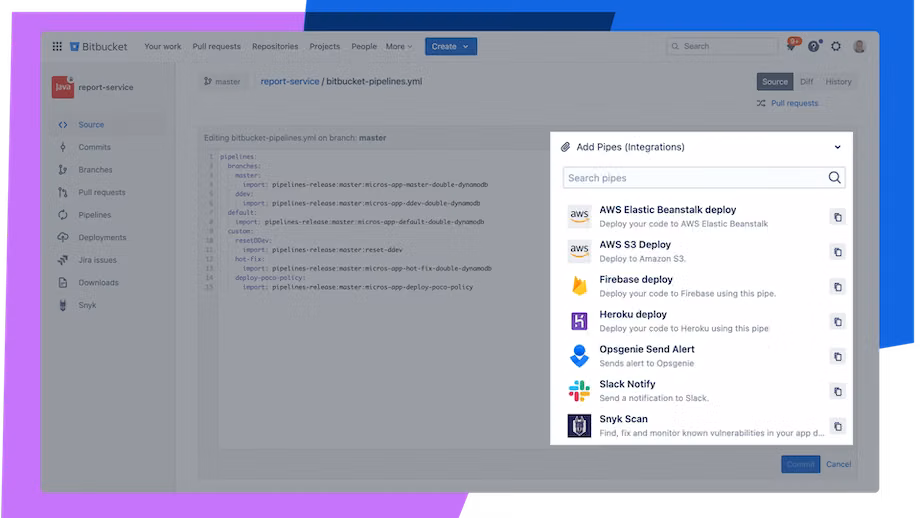
Task: Open Pipelines in the sidebar
Action: [95, 215]
